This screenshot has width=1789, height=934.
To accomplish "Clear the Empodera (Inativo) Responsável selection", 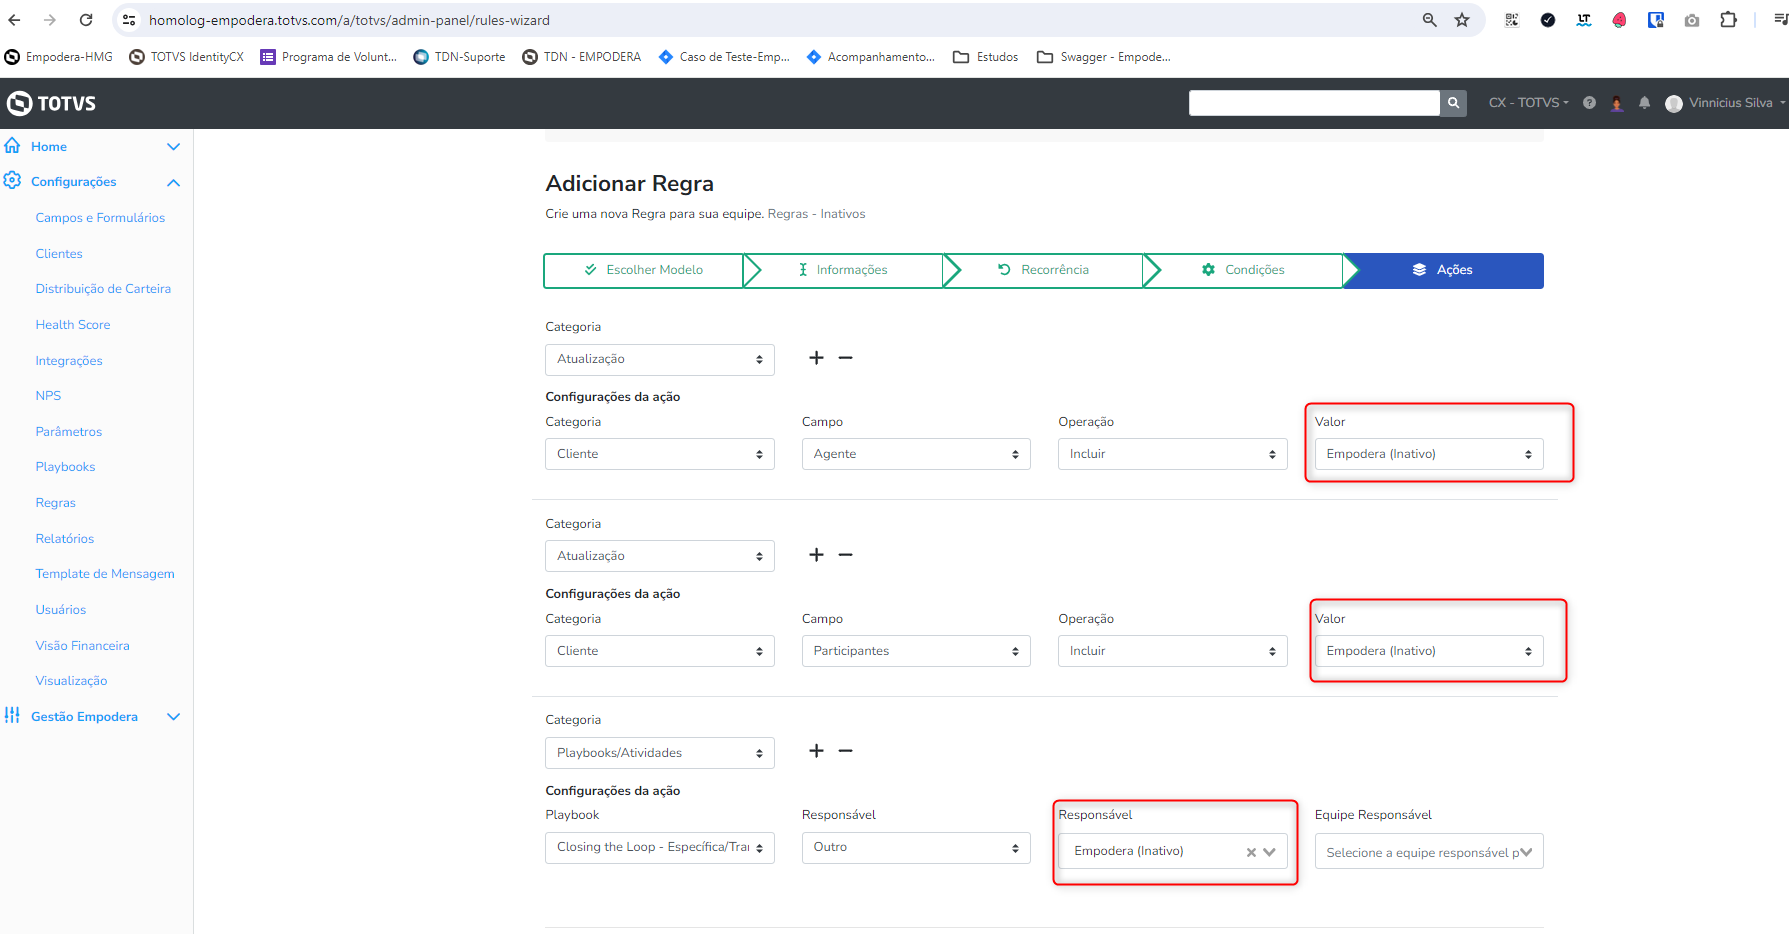I will point(1251,852).
